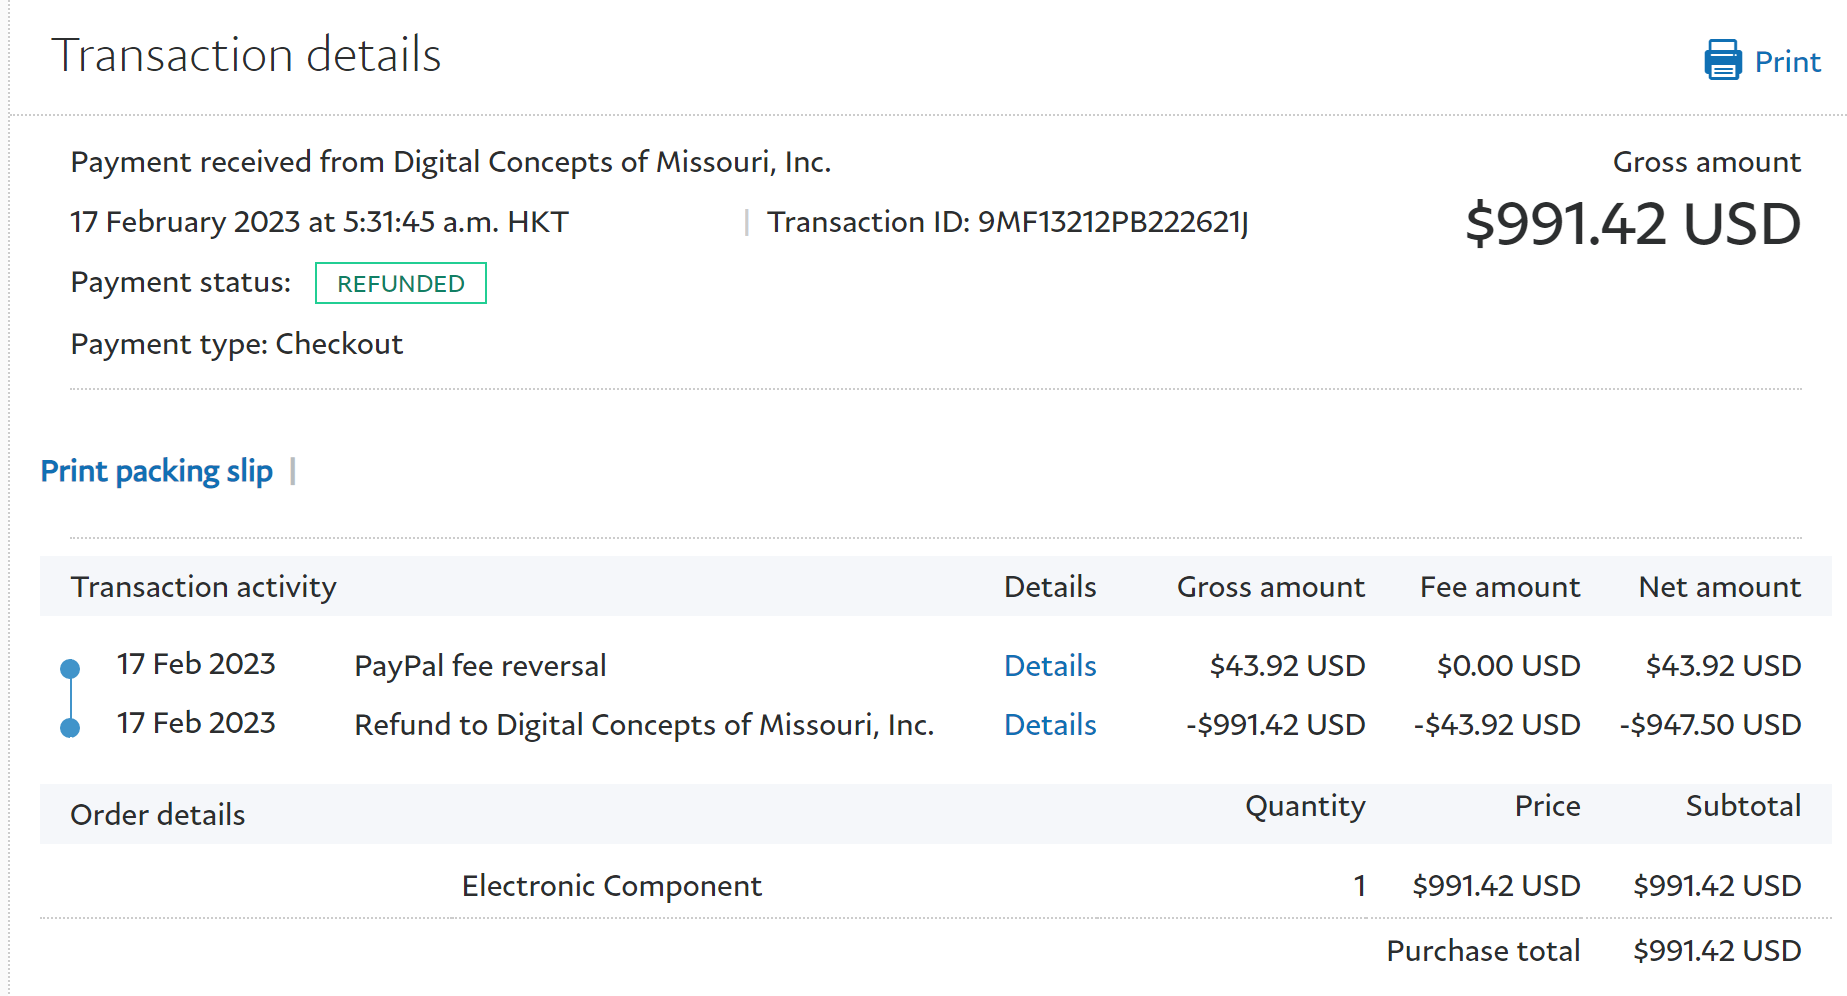1847x996 pixels.
Task: Click the printer icon
Action: coord(1722,60)
